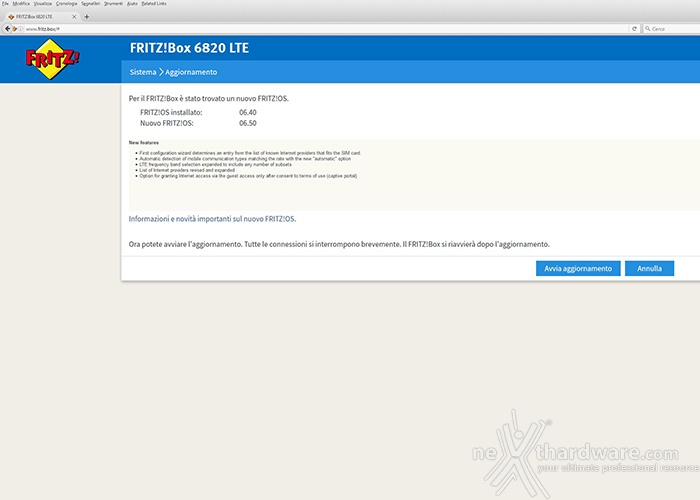700x500 pixels.
Task: Click the Avvia aggiornamento button
Action: click(x=578, y=268)
